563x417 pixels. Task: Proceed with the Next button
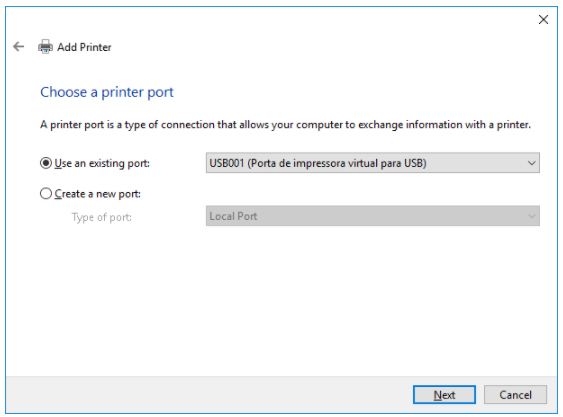tap(444, 395)
